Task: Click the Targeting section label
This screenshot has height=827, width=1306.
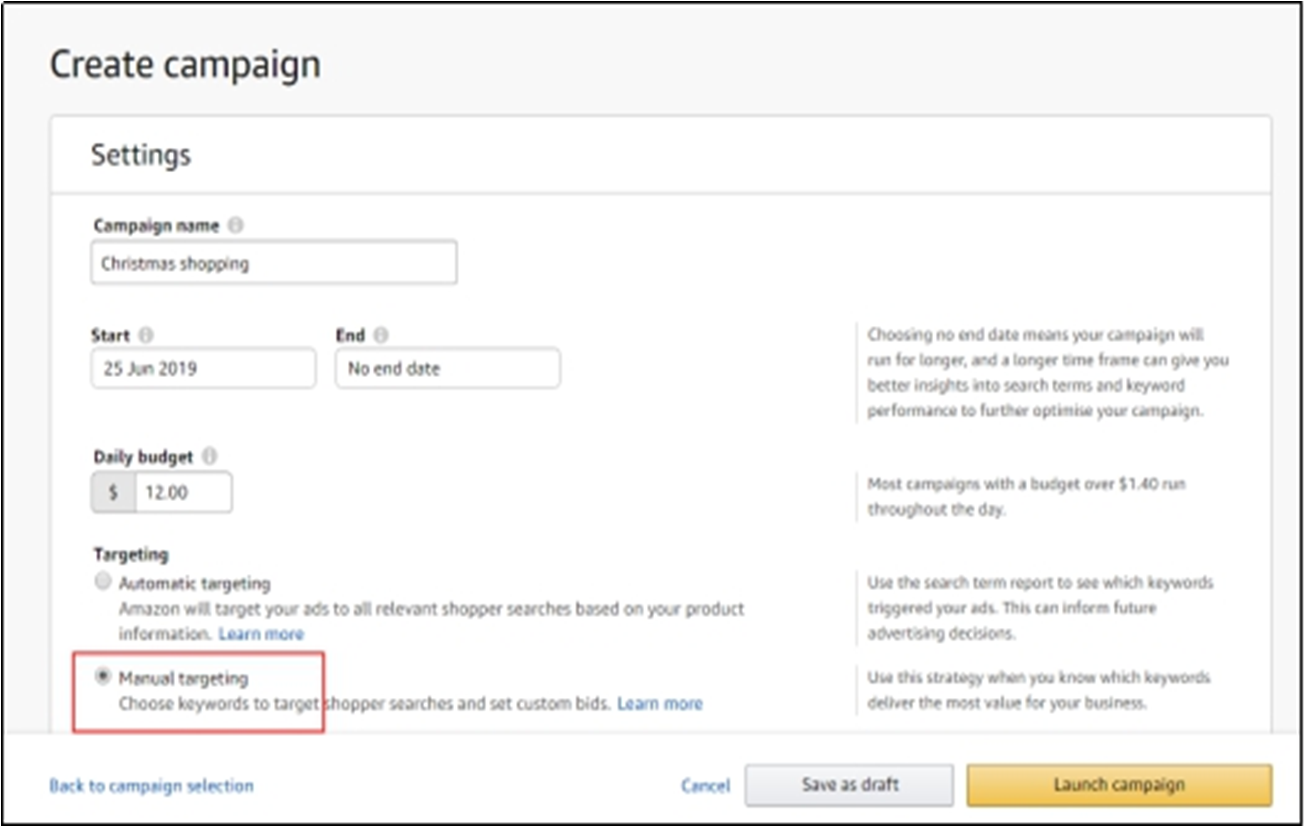Action: pyautogui.click(x=131, y=554)
